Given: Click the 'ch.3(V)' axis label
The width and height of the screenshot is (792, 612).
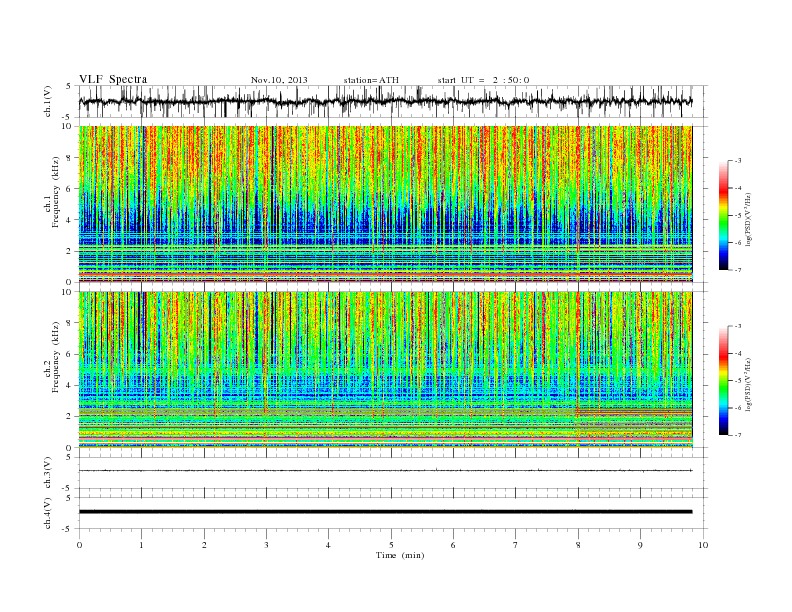Looking at the screenshot, I should 48,473.
